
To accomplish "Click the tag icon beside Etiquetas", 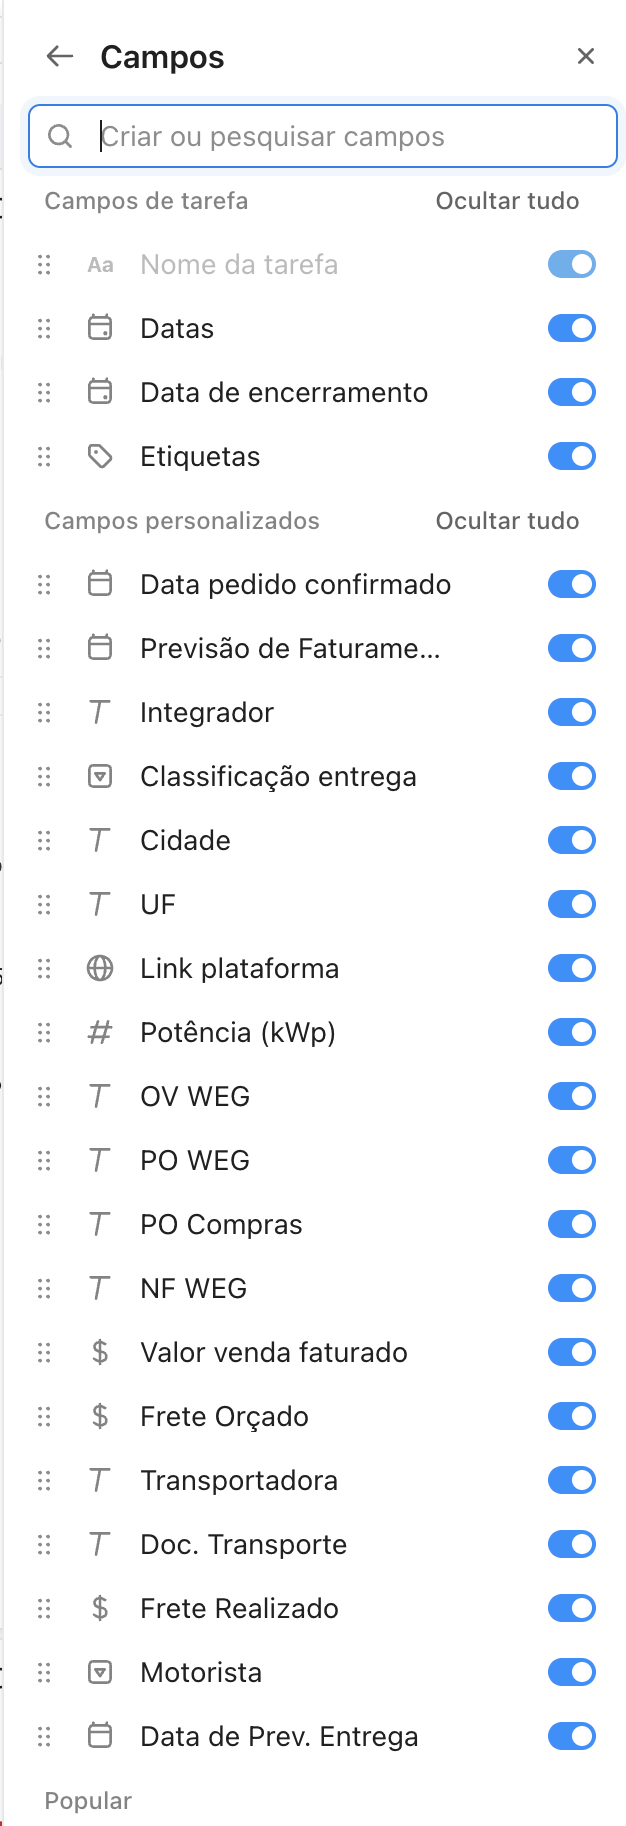I will [x=100, y=457].
